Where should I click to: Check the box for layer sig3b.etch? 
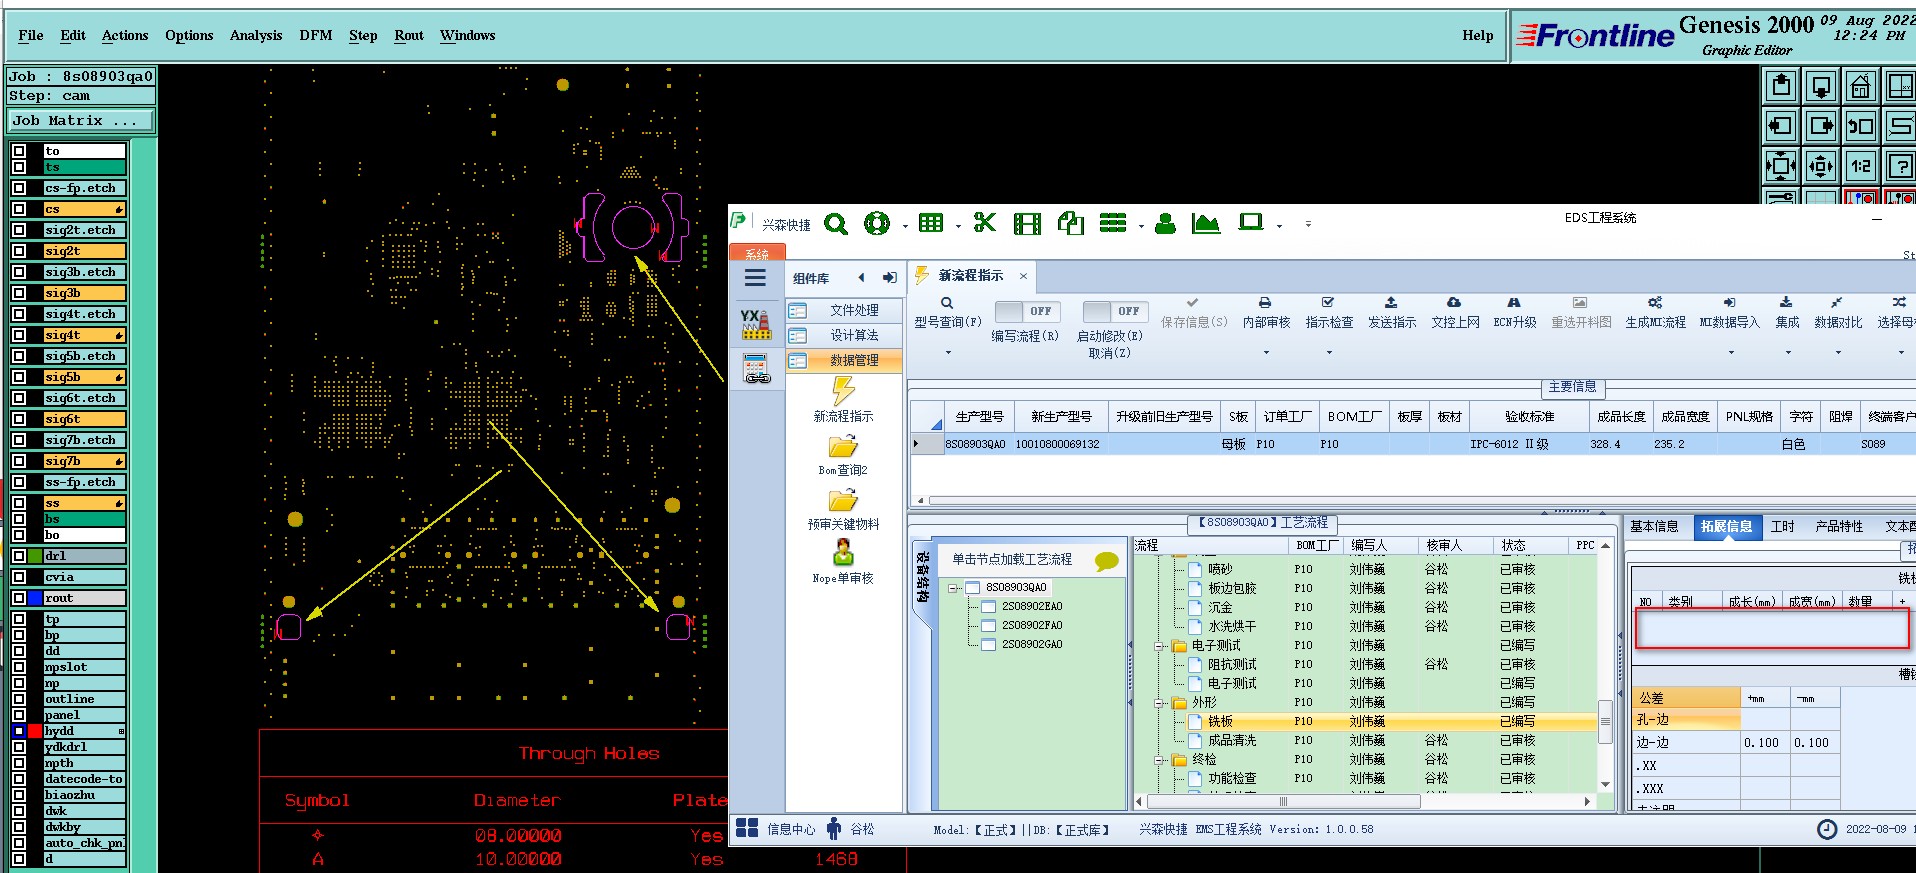coord(19,272)
